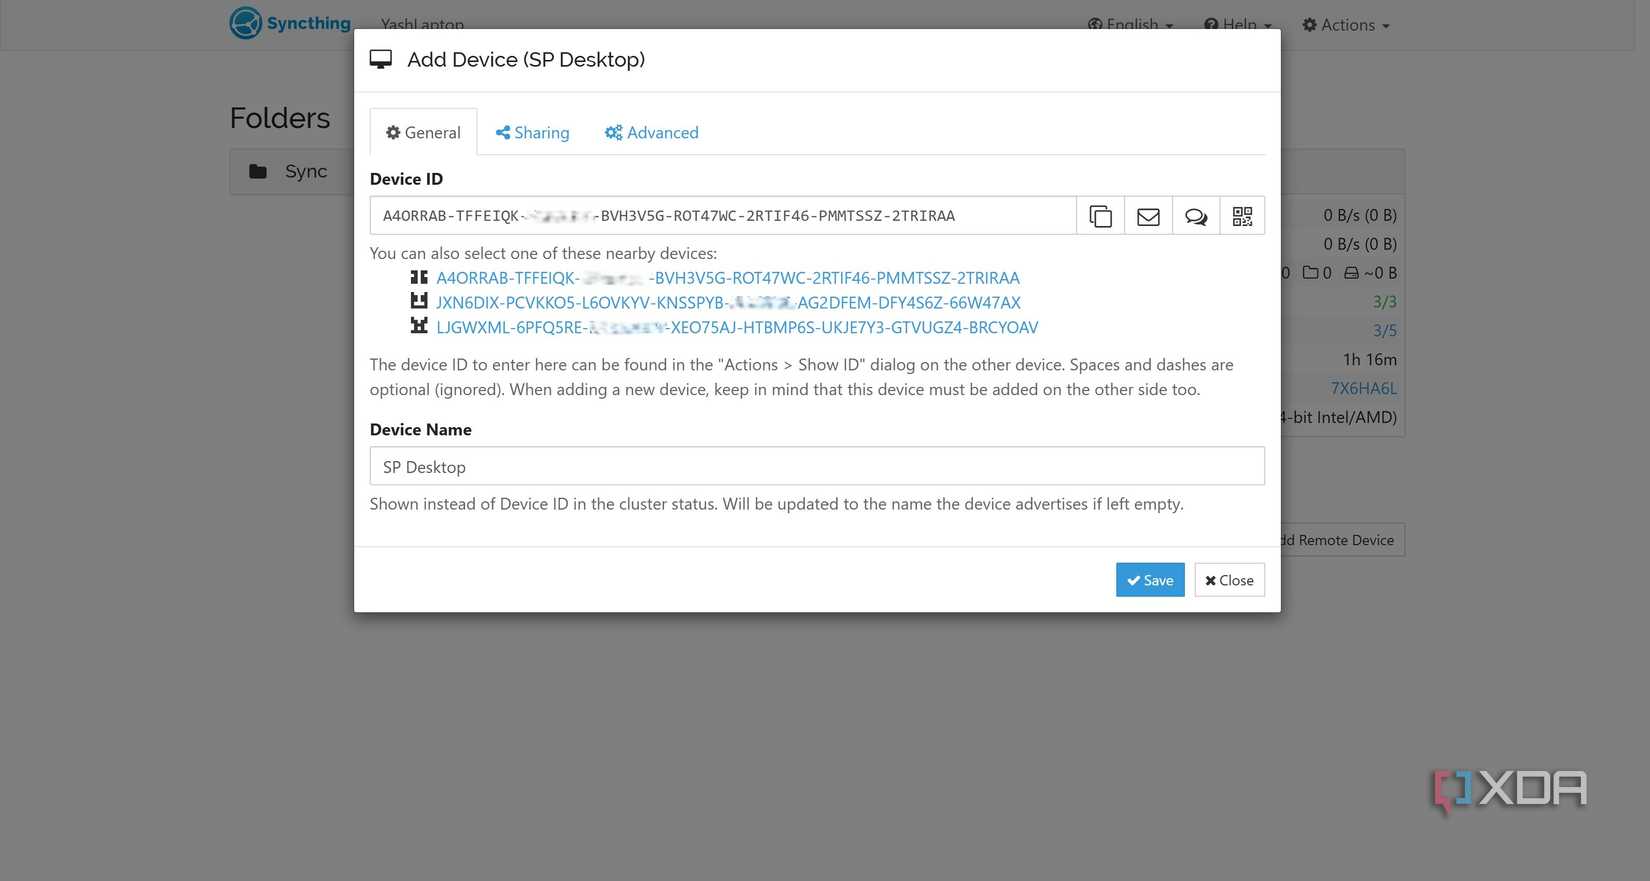
Task: Switch to the Advanced tab
Action: click(x=651, y=132)
